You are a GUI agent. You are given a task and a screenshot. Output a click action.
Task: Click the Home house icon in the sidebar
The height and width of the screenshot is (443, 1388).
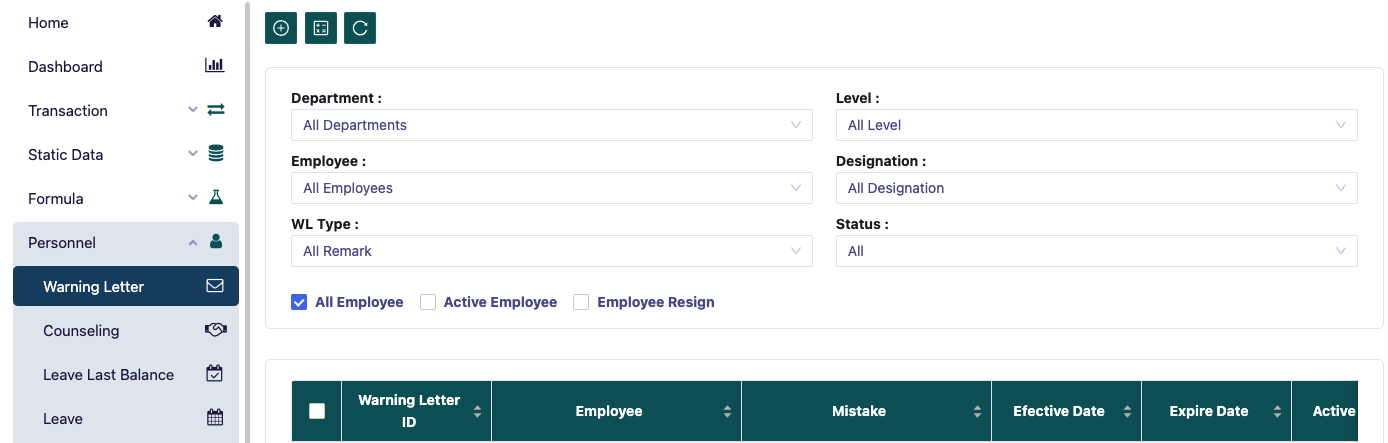pos(215,22)
